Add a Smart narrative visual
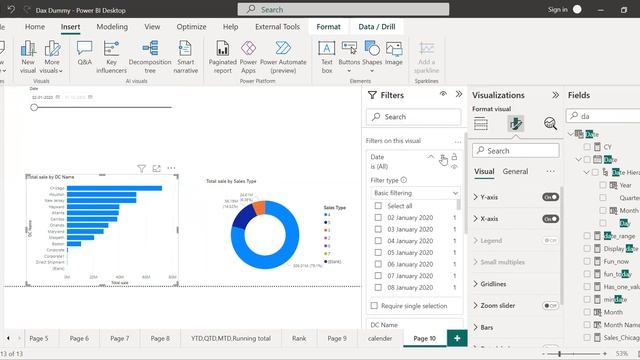Screen dimensions: 640x360 [x=185, y=57]
